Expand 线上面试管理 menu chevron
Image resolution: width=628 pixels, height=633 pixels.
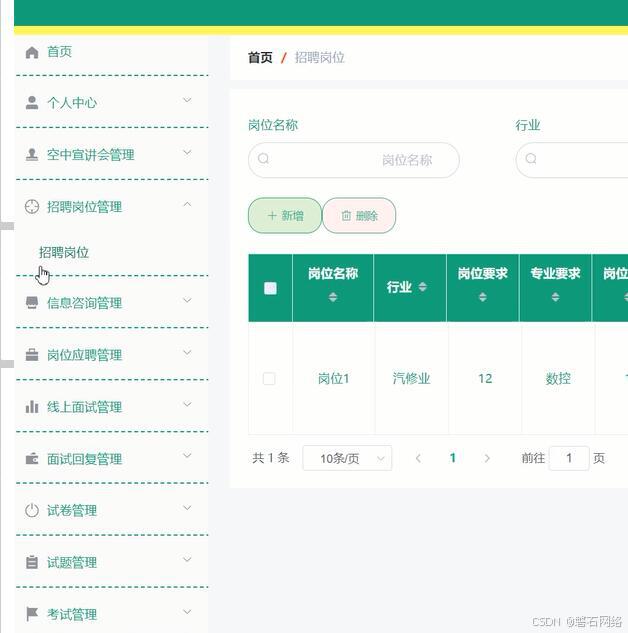coord(187,404)
